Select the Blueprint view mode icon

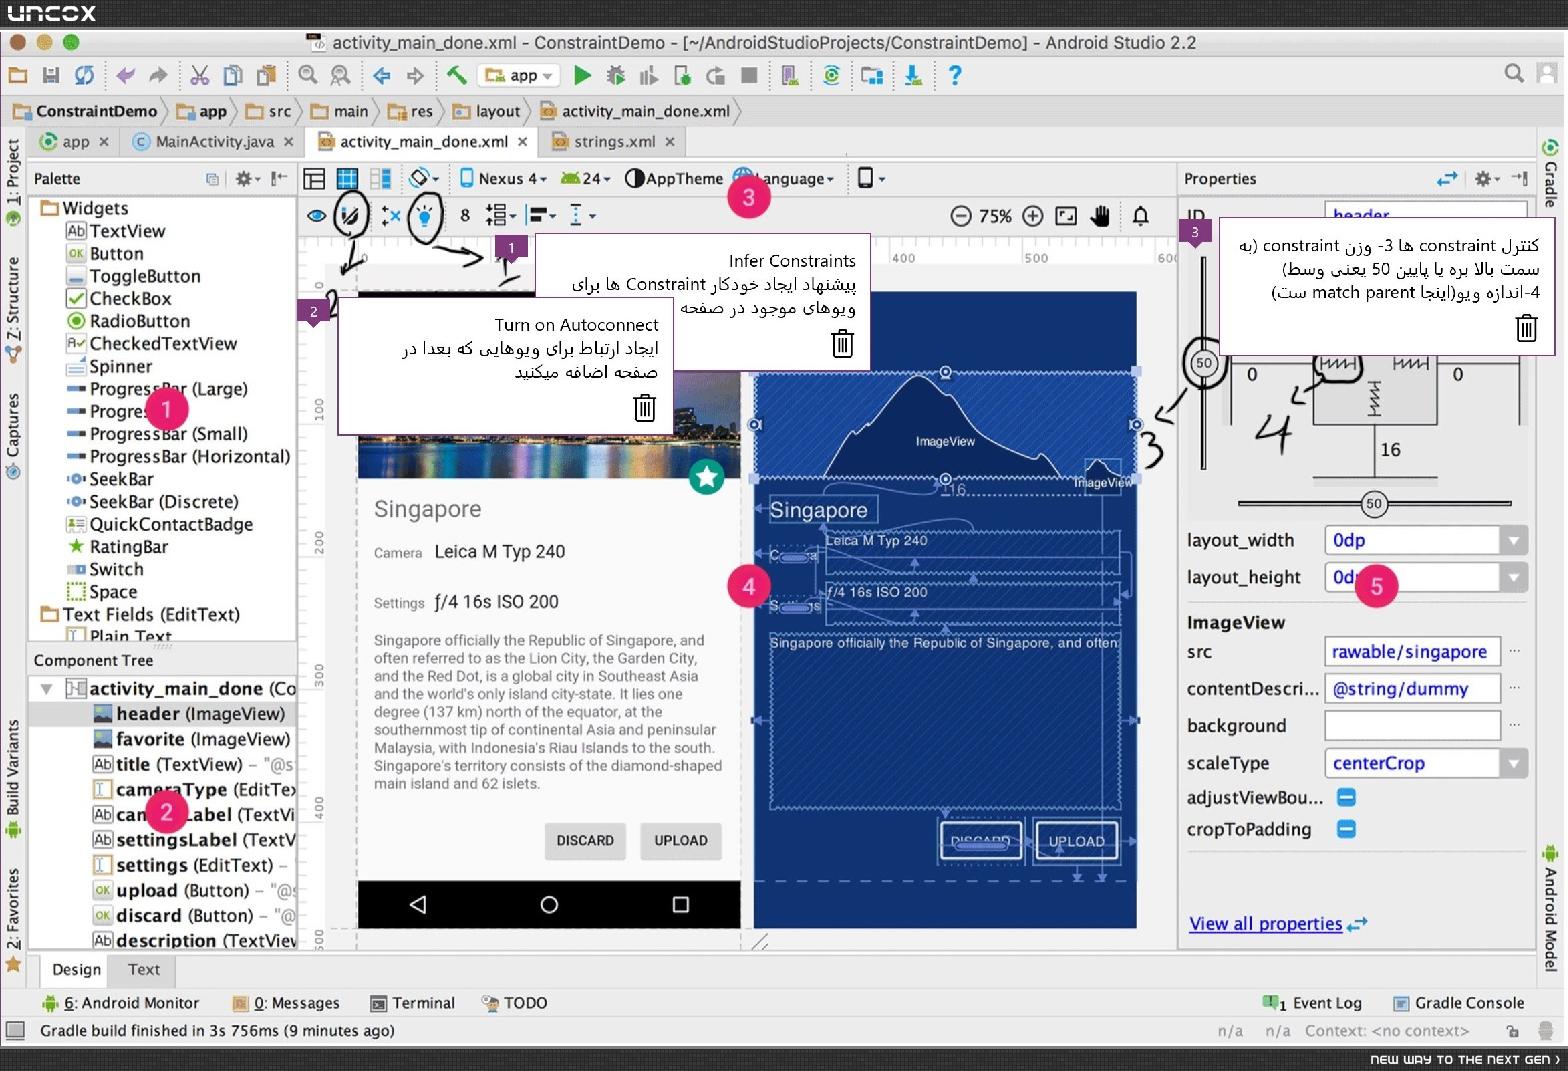(347, 179)
